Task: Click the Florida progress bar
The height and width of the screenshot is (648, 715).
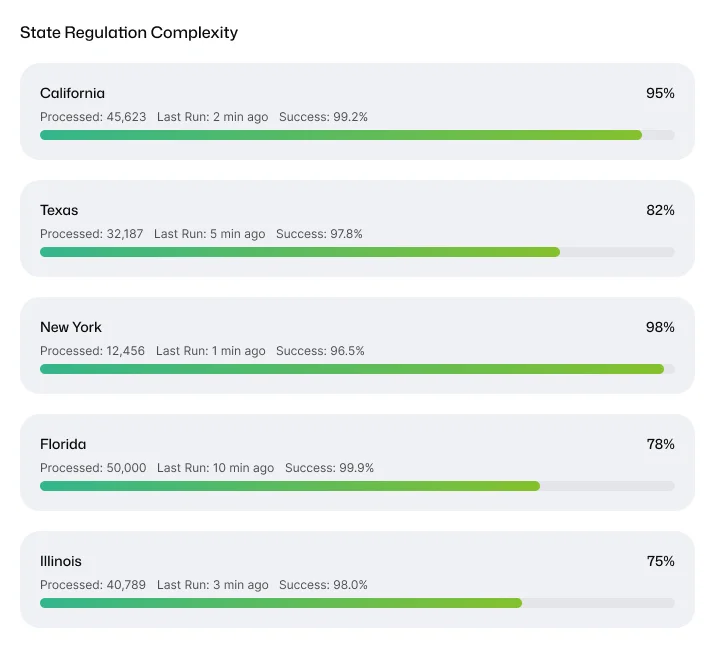Action: [357, 486]
